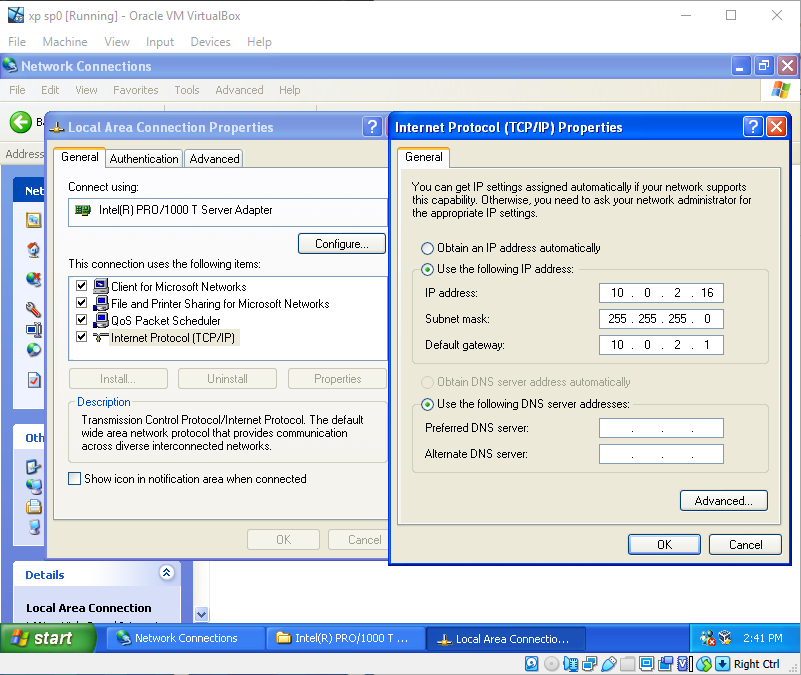The image size is (801, 675).
Task: Click the green Back arrow in Network Connections
Action: [21, 122]
